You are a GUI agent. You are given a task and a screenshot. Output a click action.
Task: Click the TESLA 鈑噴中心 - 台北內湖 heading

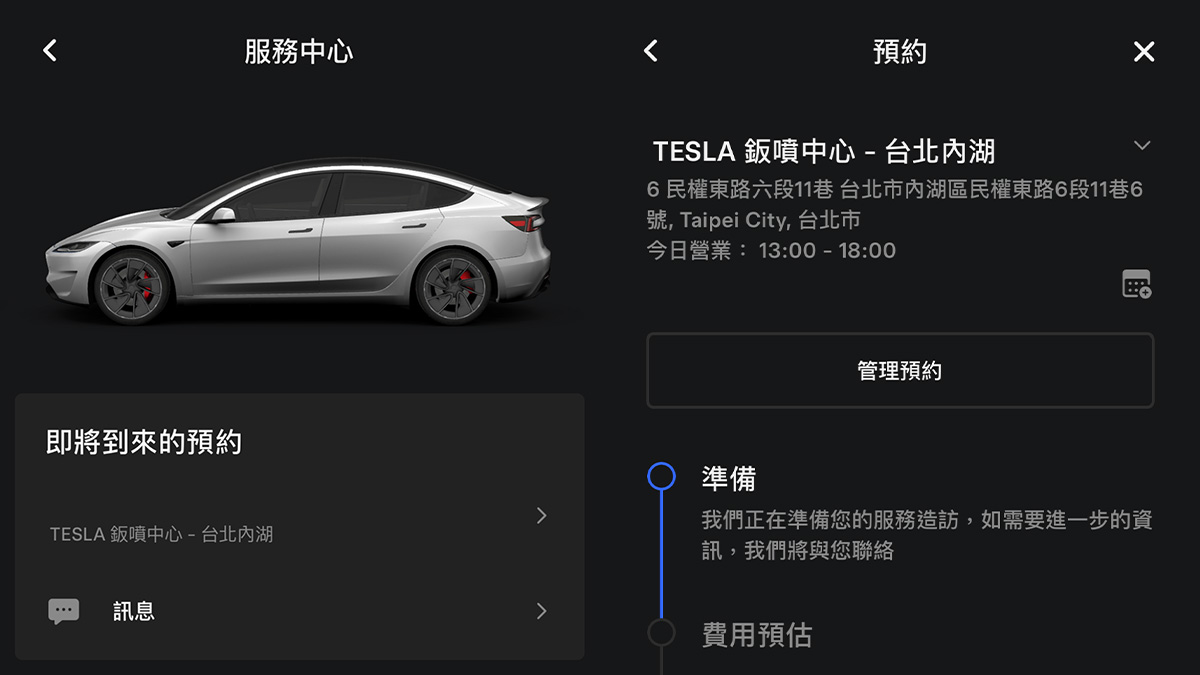[x=824, y=151]
